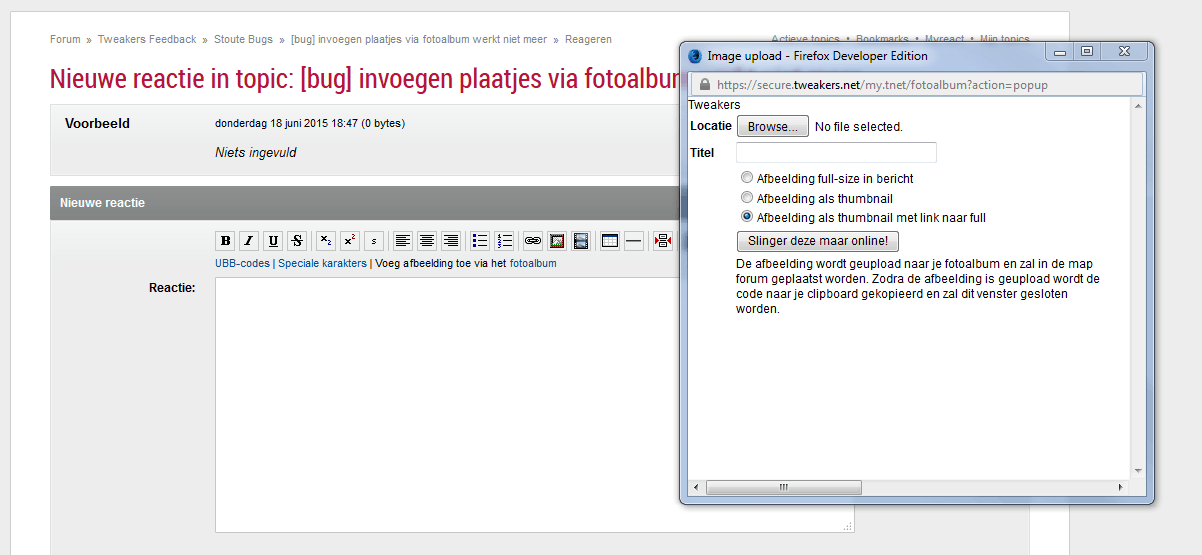Click the popup scroll-left arrow
This screenshot has width=1202, height=555.
point(695,487)
